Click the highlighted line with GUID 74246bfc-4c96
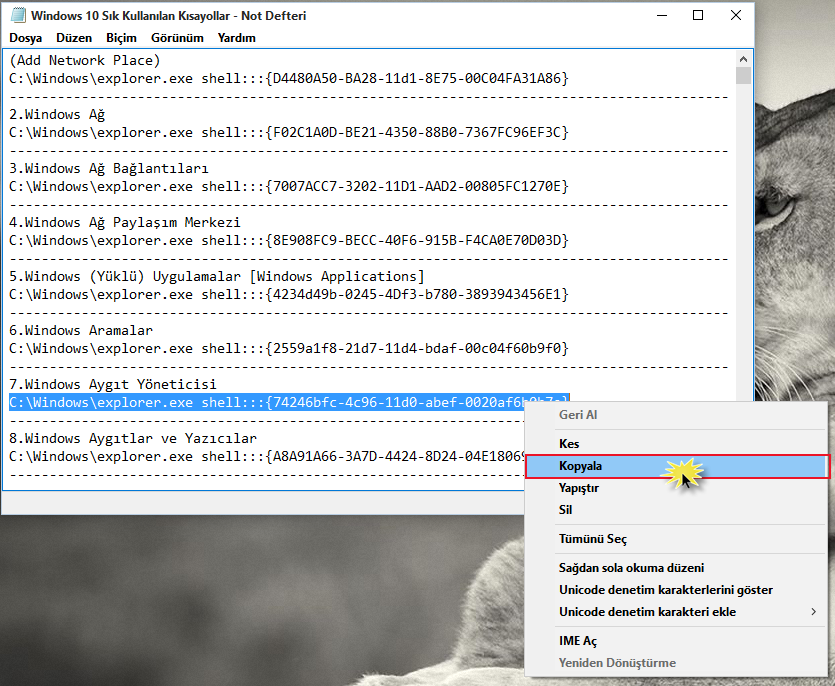This screenshot has height=686, width=835. coord(266,402)
